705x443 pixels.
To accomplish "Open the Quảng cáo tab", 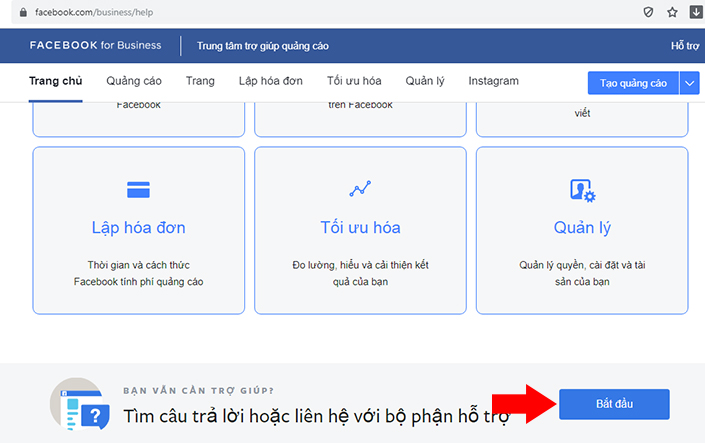I will click(x=134, y=81).
